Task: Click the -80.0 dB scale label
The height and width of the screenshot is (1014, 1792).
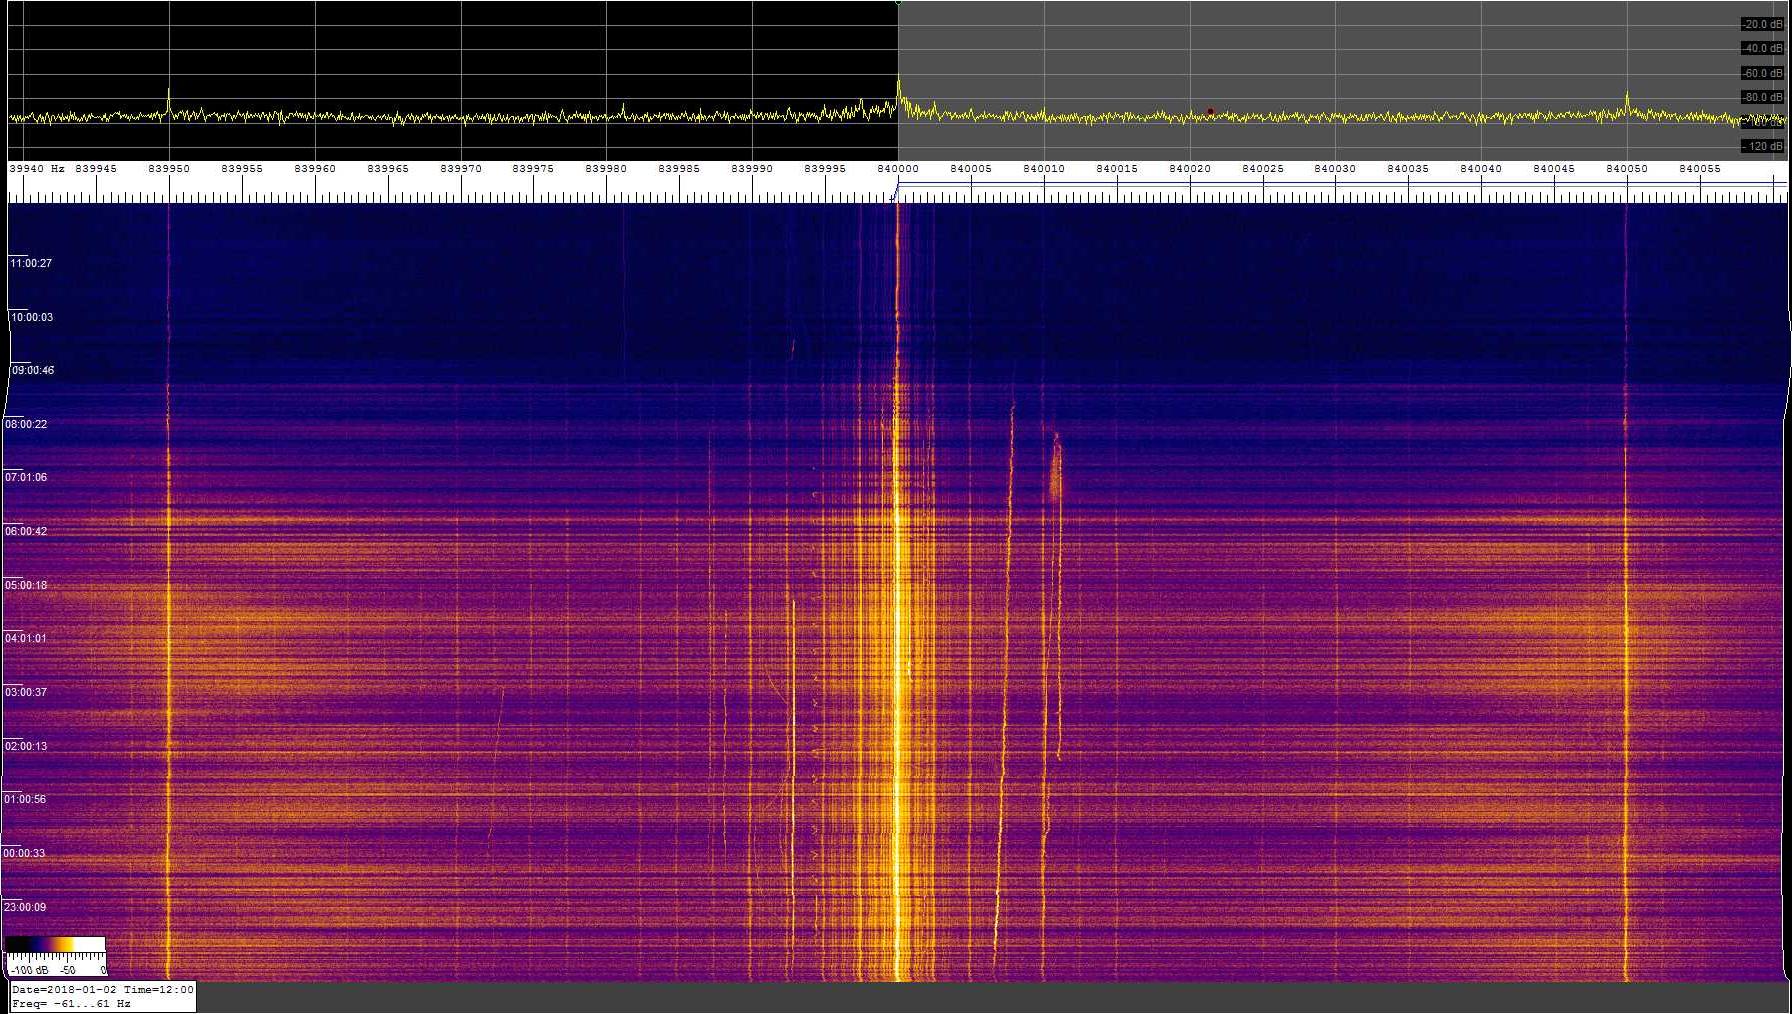Action: point(1762,97)
